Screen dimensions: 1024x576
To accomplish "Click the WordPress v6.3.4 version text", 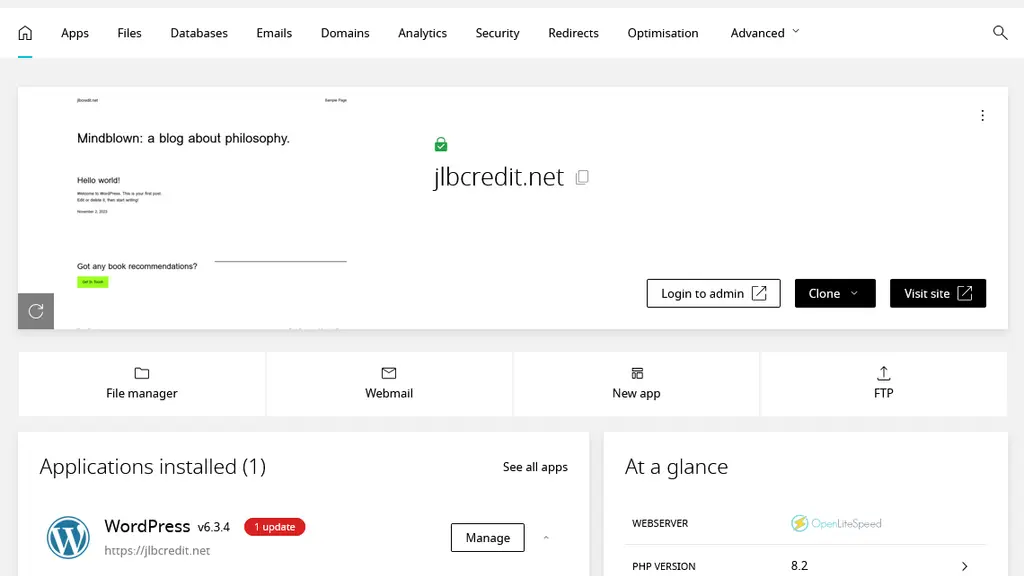I will point(214,527).
